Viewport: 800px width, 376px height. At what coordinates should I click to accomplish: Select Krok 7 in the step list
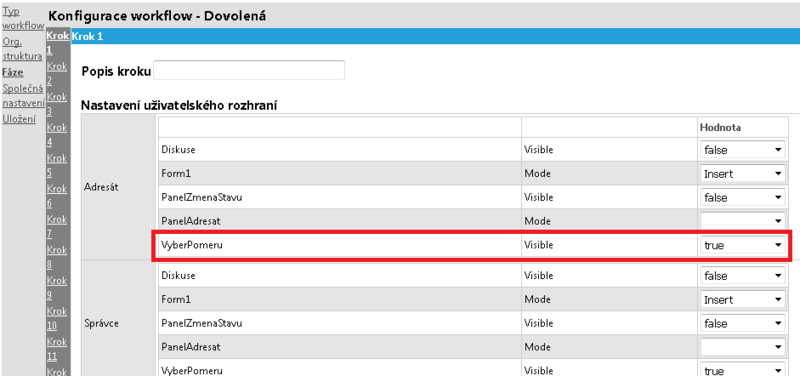tap(57, 226)
